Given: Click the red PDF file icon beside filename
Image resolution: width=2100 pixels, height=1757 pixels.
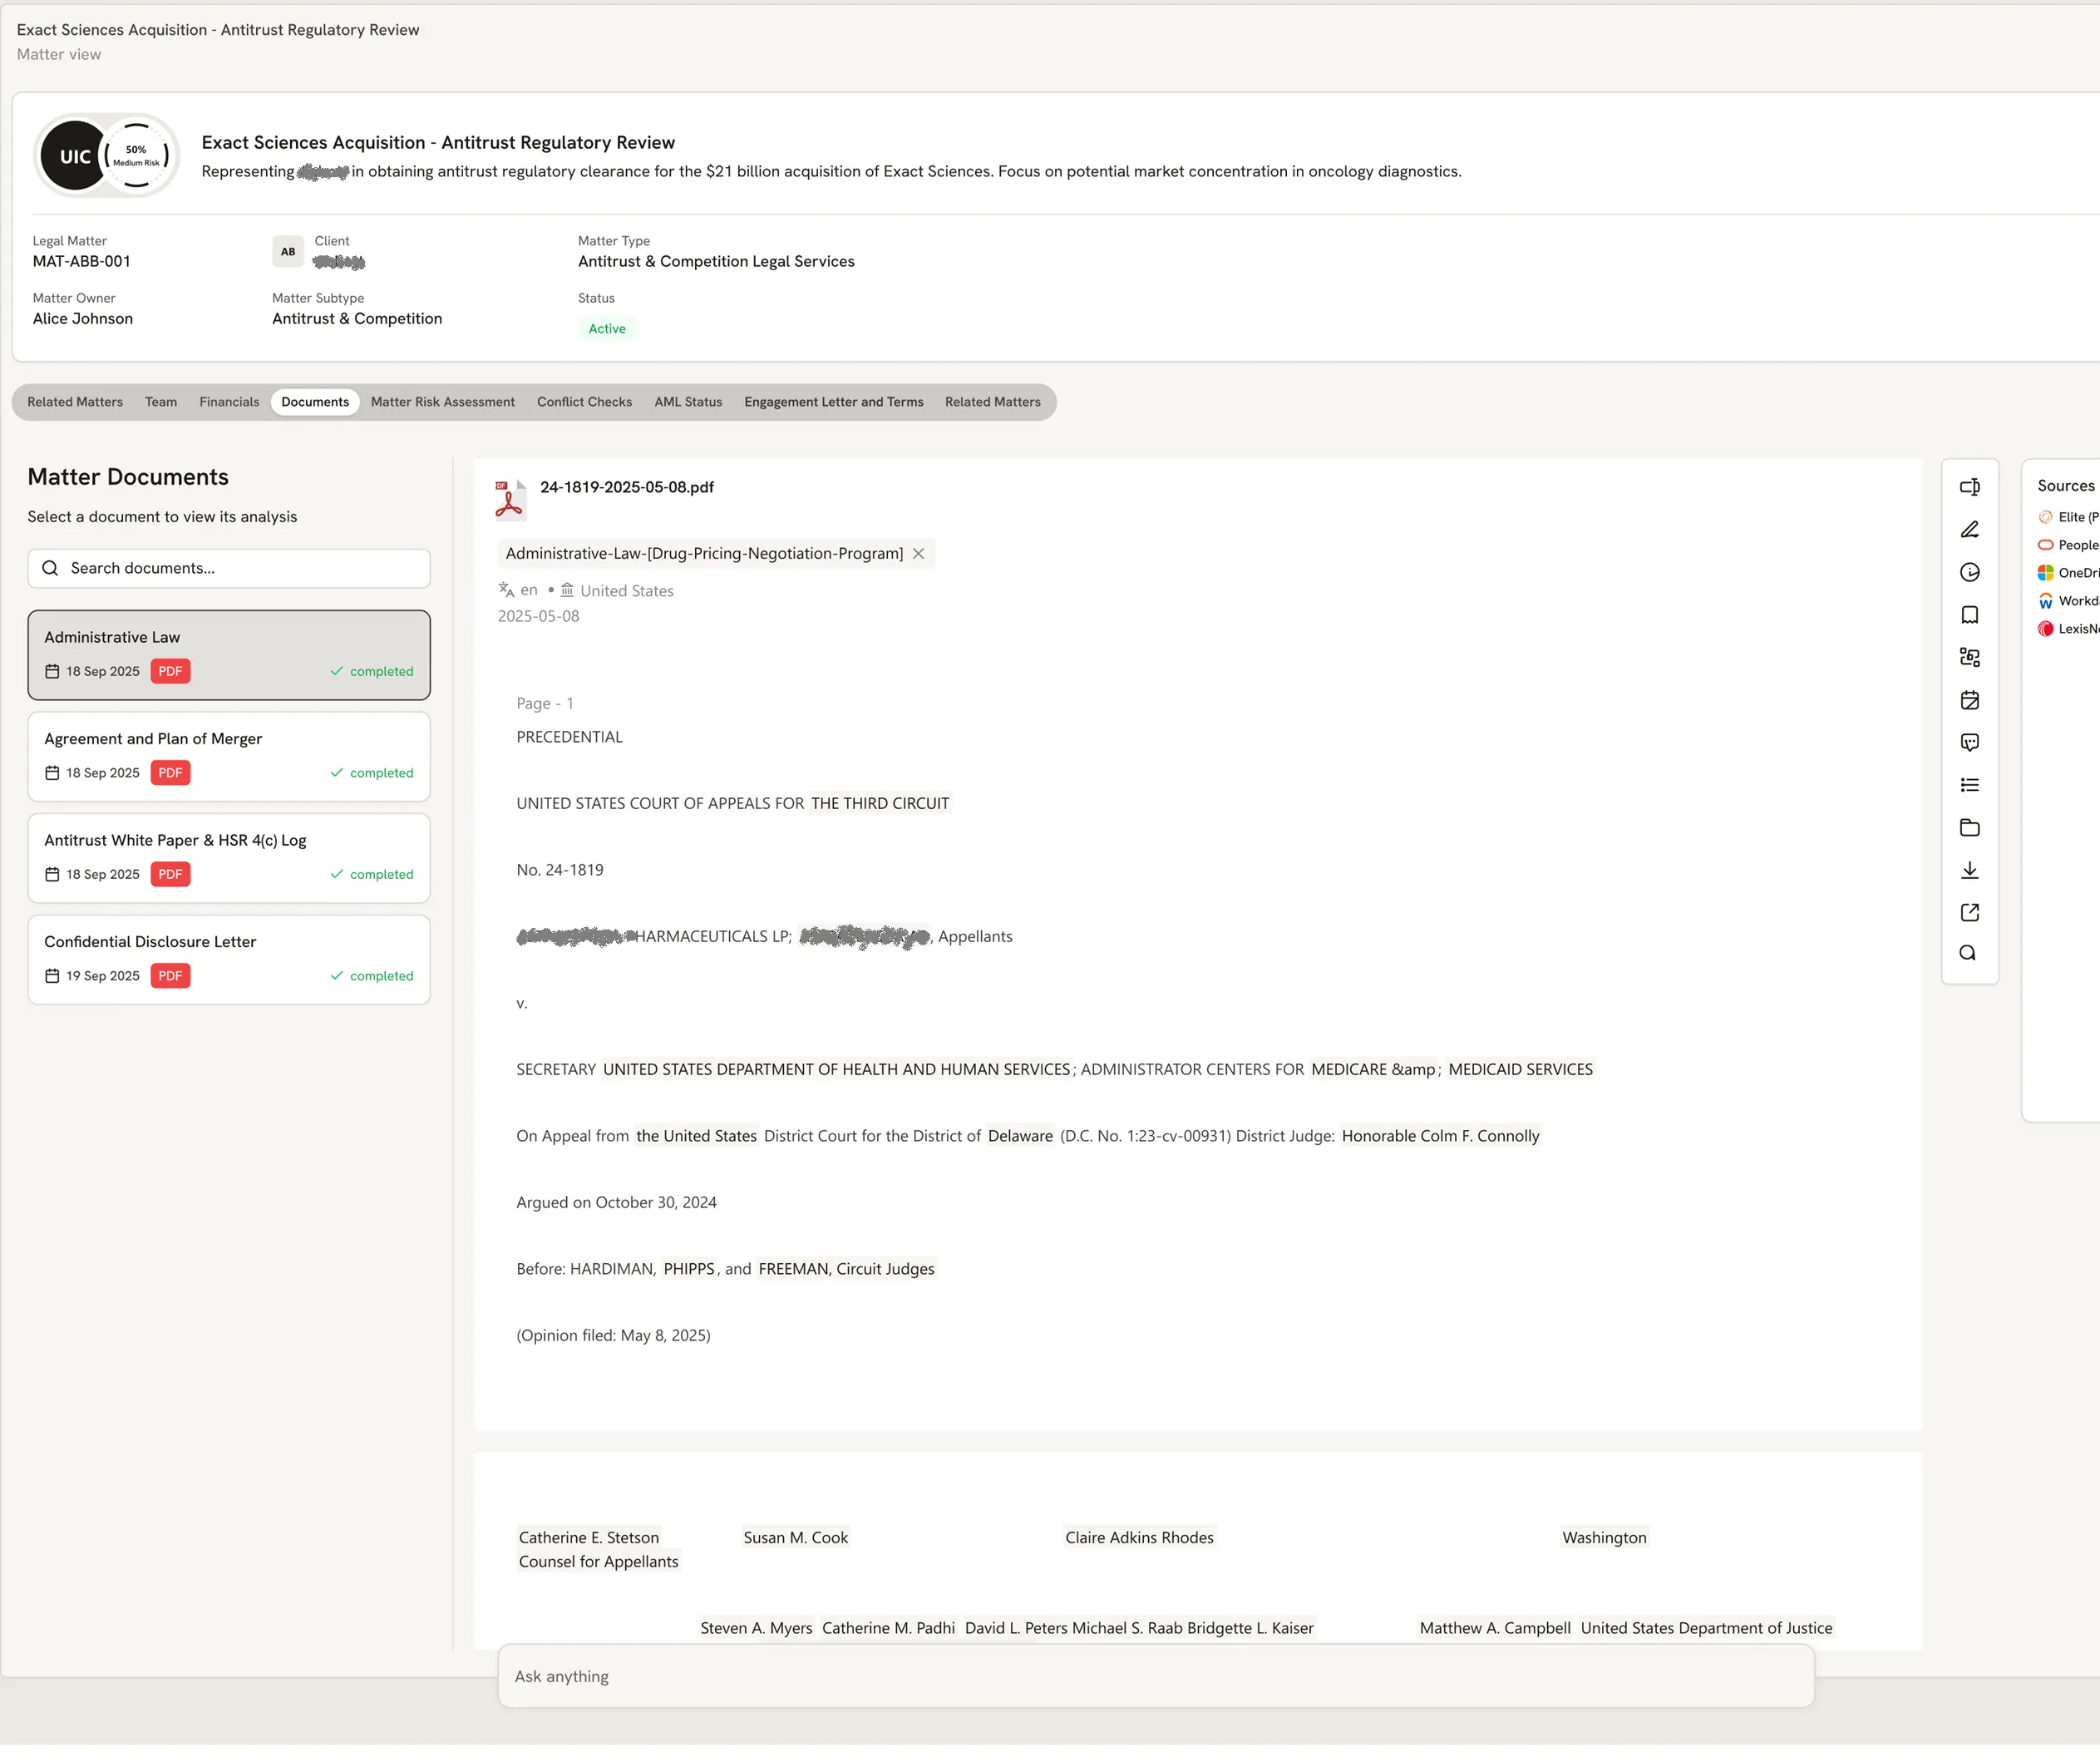Looking at the screenshot, I should click(510, 500).
